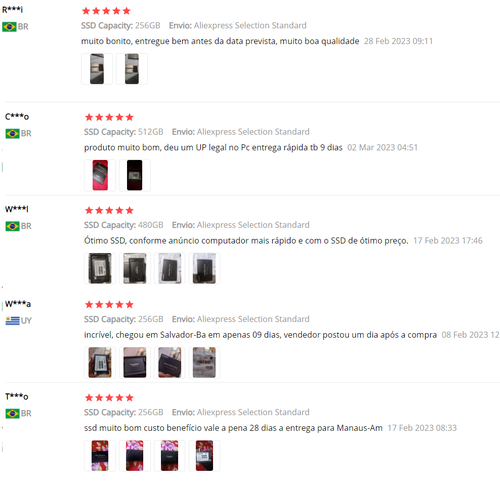Click Brazil flag icon next to R***i
This screenshot has height=483, width=500.
coord(9,27)
